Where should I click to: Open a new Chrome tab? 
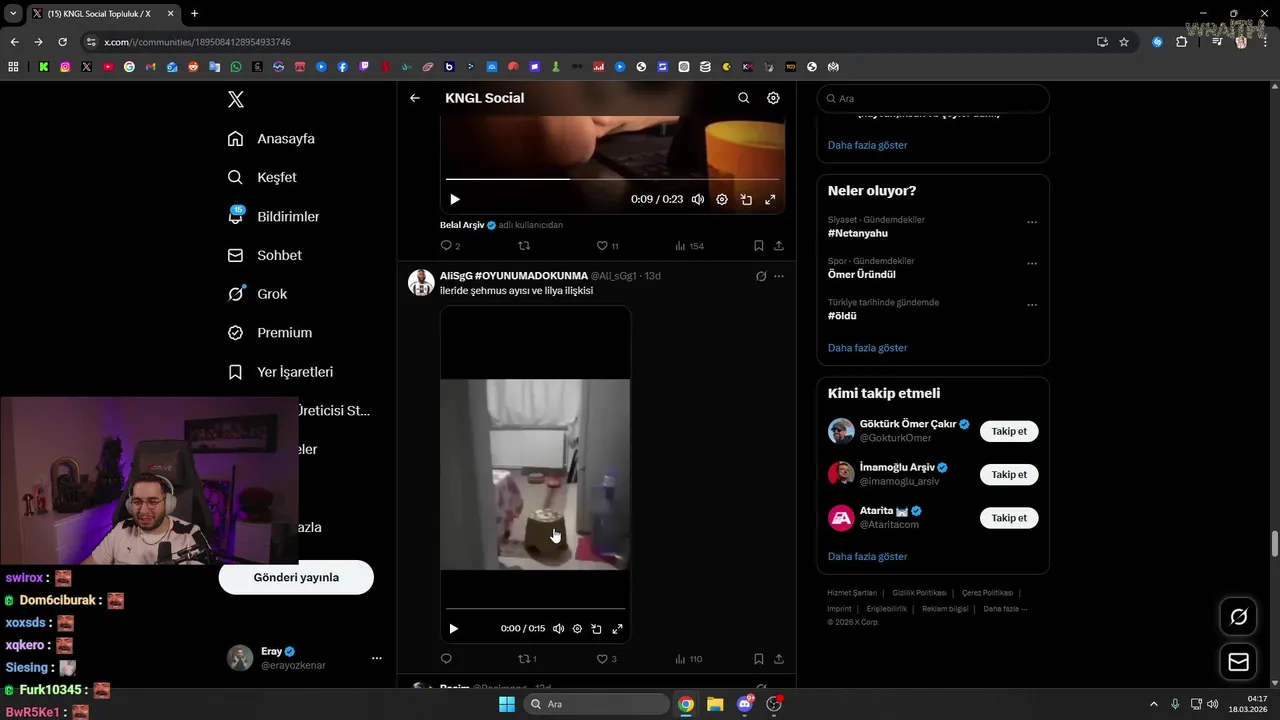[x=194, y=14]
